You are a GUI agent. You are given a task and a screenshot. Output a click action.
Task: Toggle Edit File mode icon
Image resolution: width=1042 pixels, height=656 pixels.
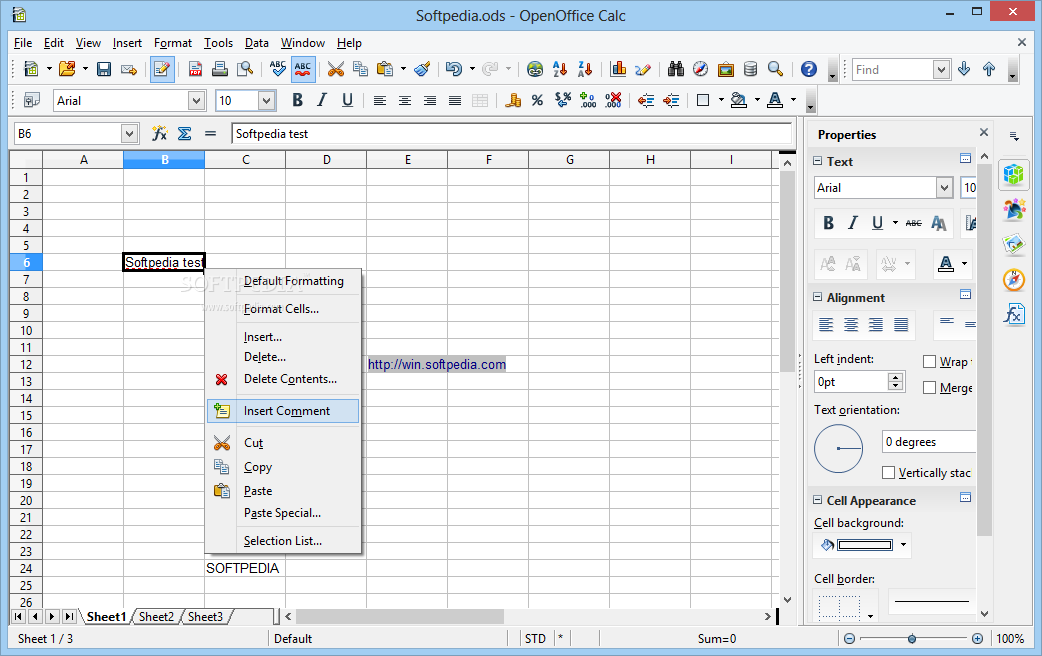(162, 69)
